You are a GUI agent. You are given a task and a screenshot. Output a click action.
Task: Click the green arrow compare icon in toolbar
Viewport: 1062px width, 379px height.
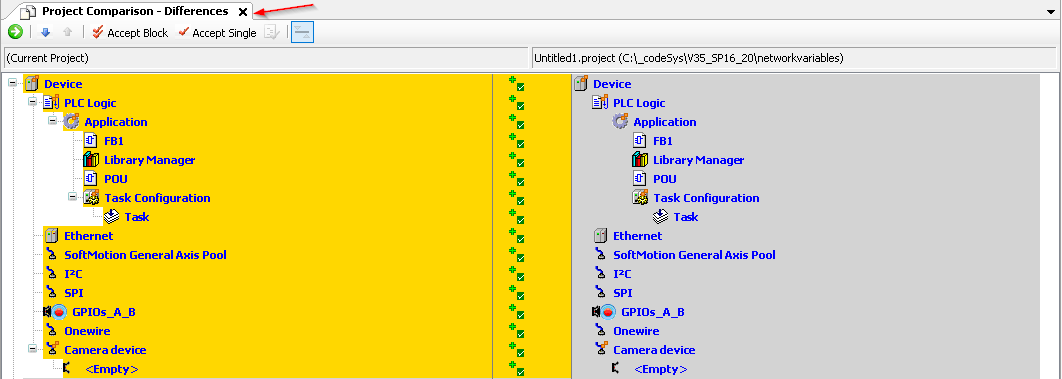coord(15,32)
